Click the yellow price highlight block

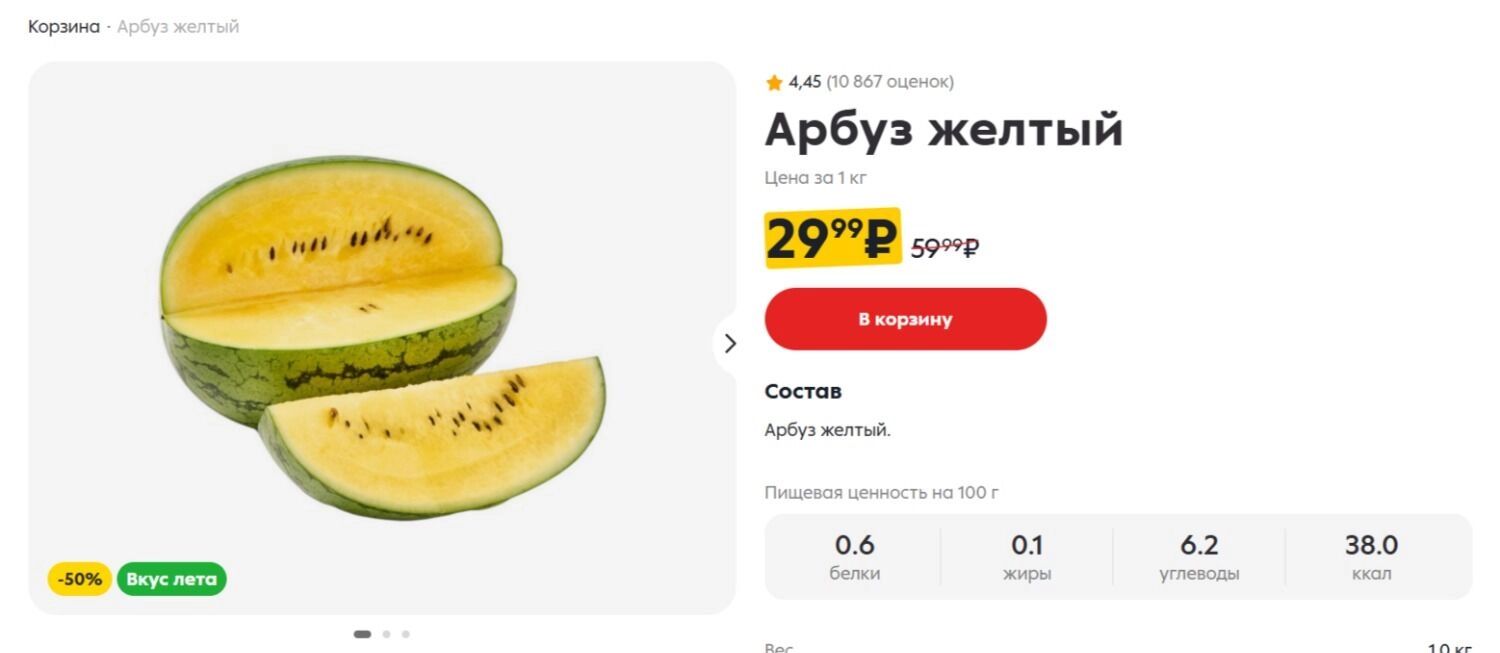click(x=830, y=238)
